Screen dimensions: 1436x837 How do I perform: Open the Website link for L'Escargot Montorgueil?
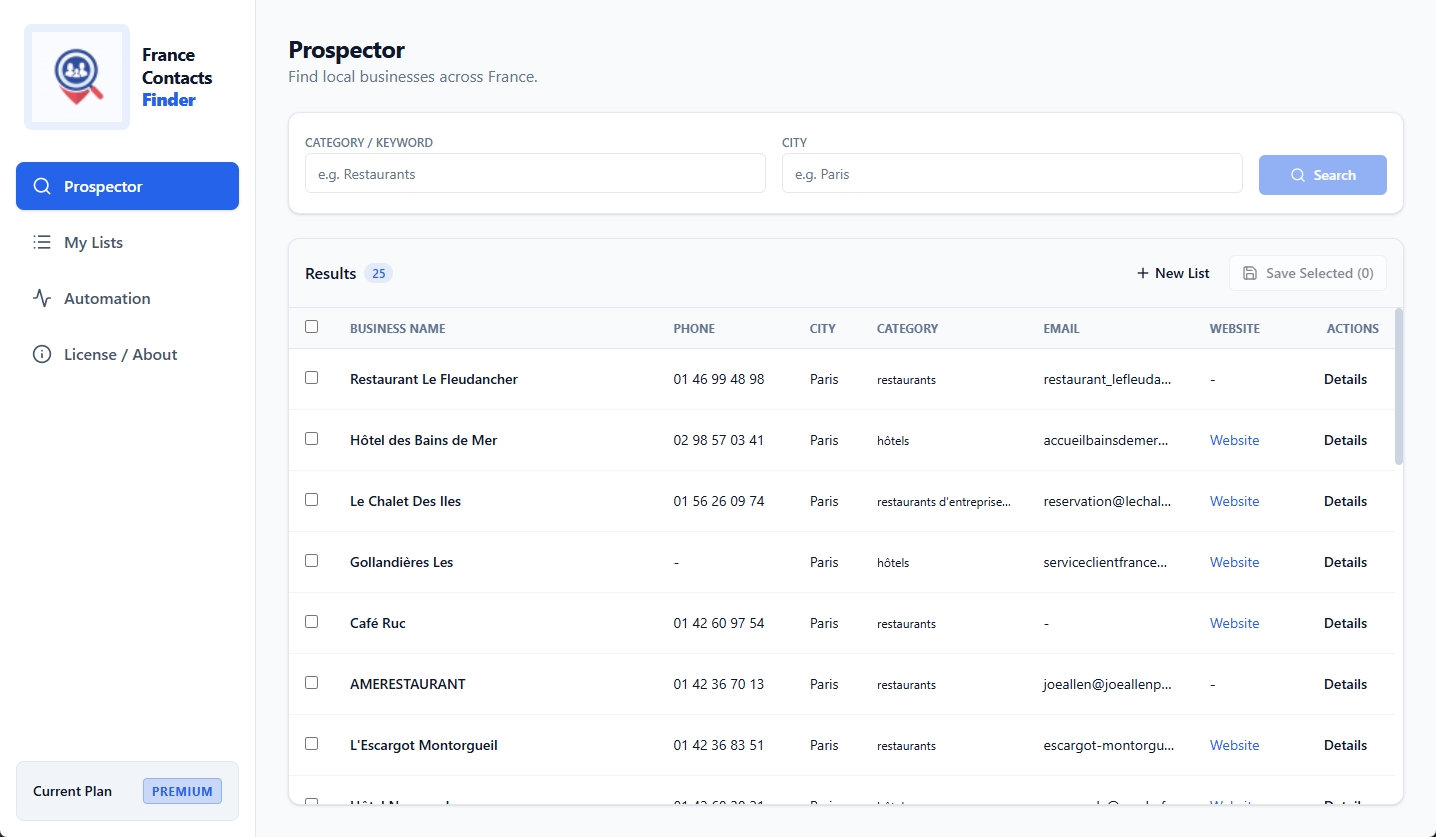click(x=1234, y=745)
